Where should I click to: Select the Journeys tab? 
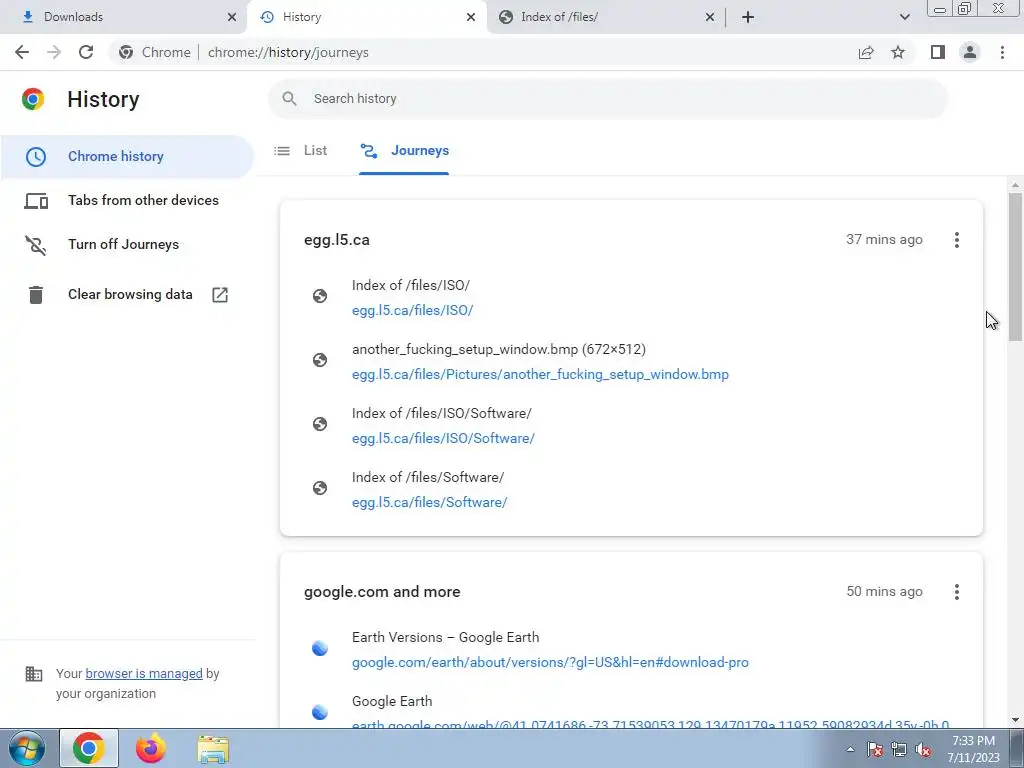click(x=404, y=151)
